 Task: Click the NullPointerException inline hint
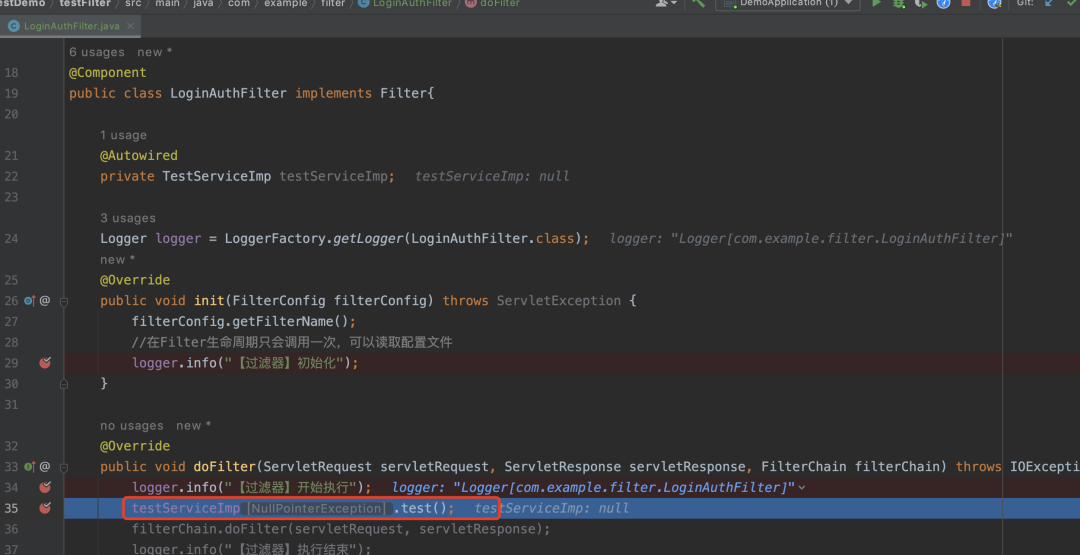tap(316, 509)
